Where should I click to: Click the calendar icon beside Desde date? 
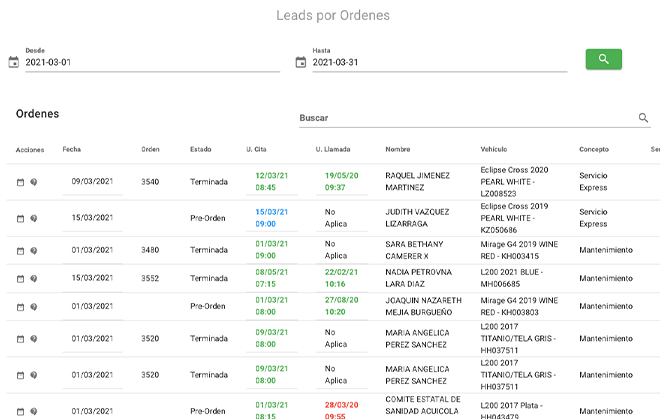pyautogui.click(x=13, y=62)
